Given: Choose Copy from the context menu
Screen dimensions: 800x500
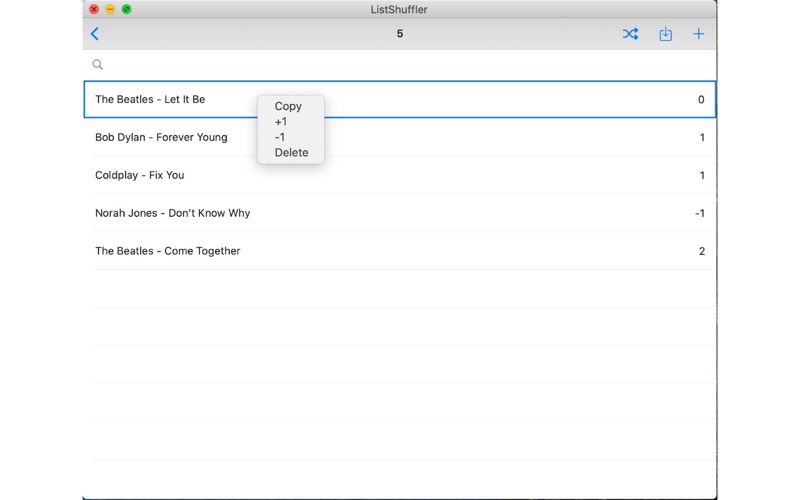Looking at the screenshot, I should coord(288,106).
